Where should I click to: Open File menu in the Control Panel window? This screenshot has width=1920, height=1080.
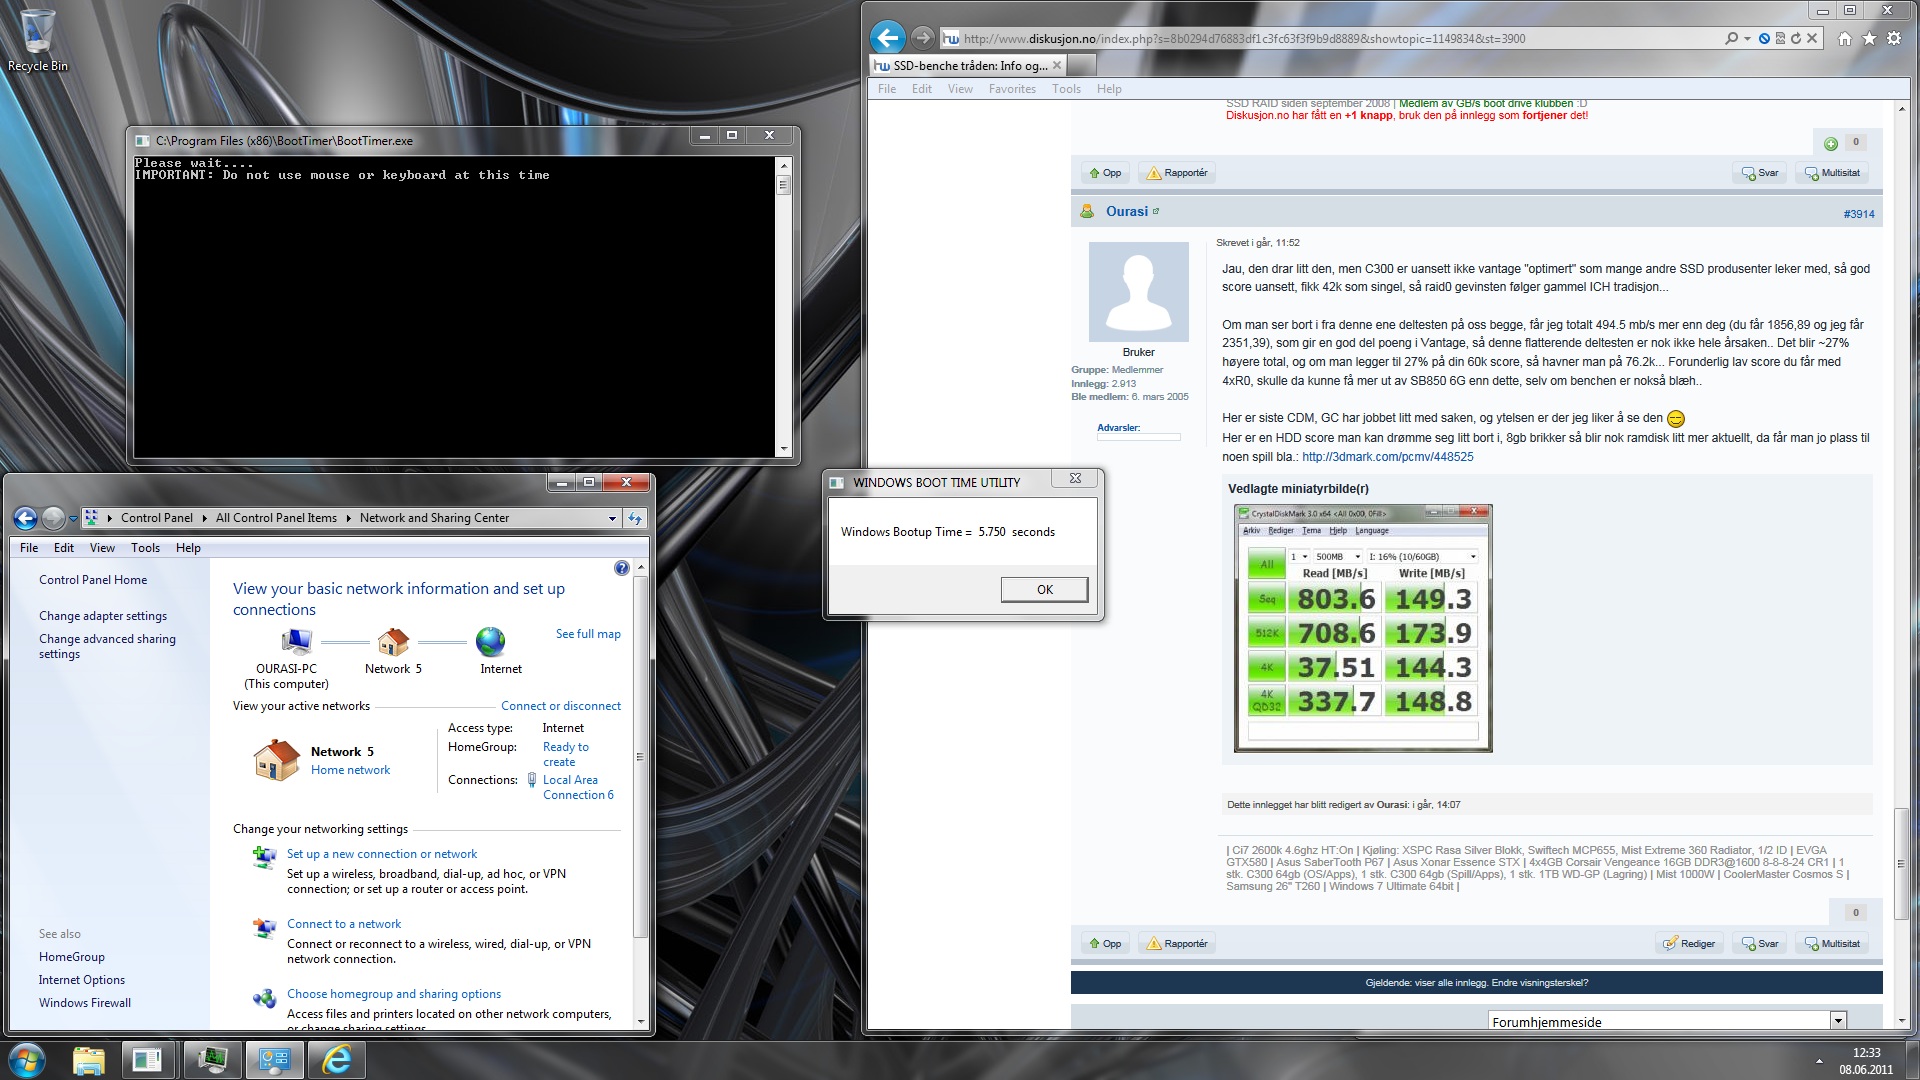pos(29,548)
